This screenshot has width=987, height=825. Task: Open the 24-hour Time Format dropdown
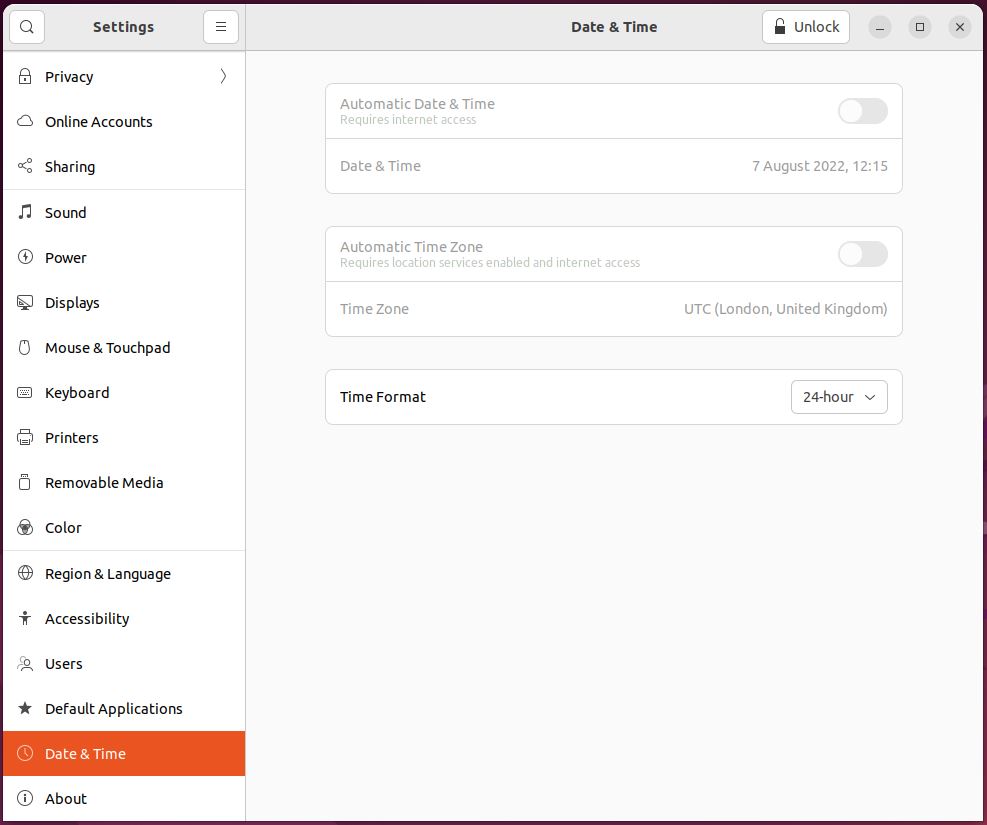tap(838, 397)
